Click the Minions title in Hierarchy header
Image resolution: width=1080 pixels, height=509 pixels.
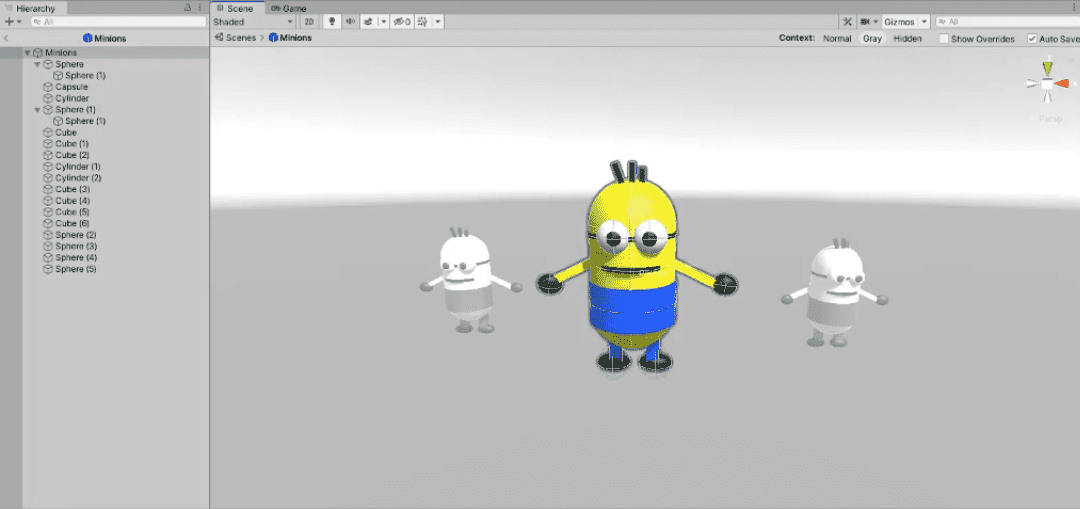110,39
